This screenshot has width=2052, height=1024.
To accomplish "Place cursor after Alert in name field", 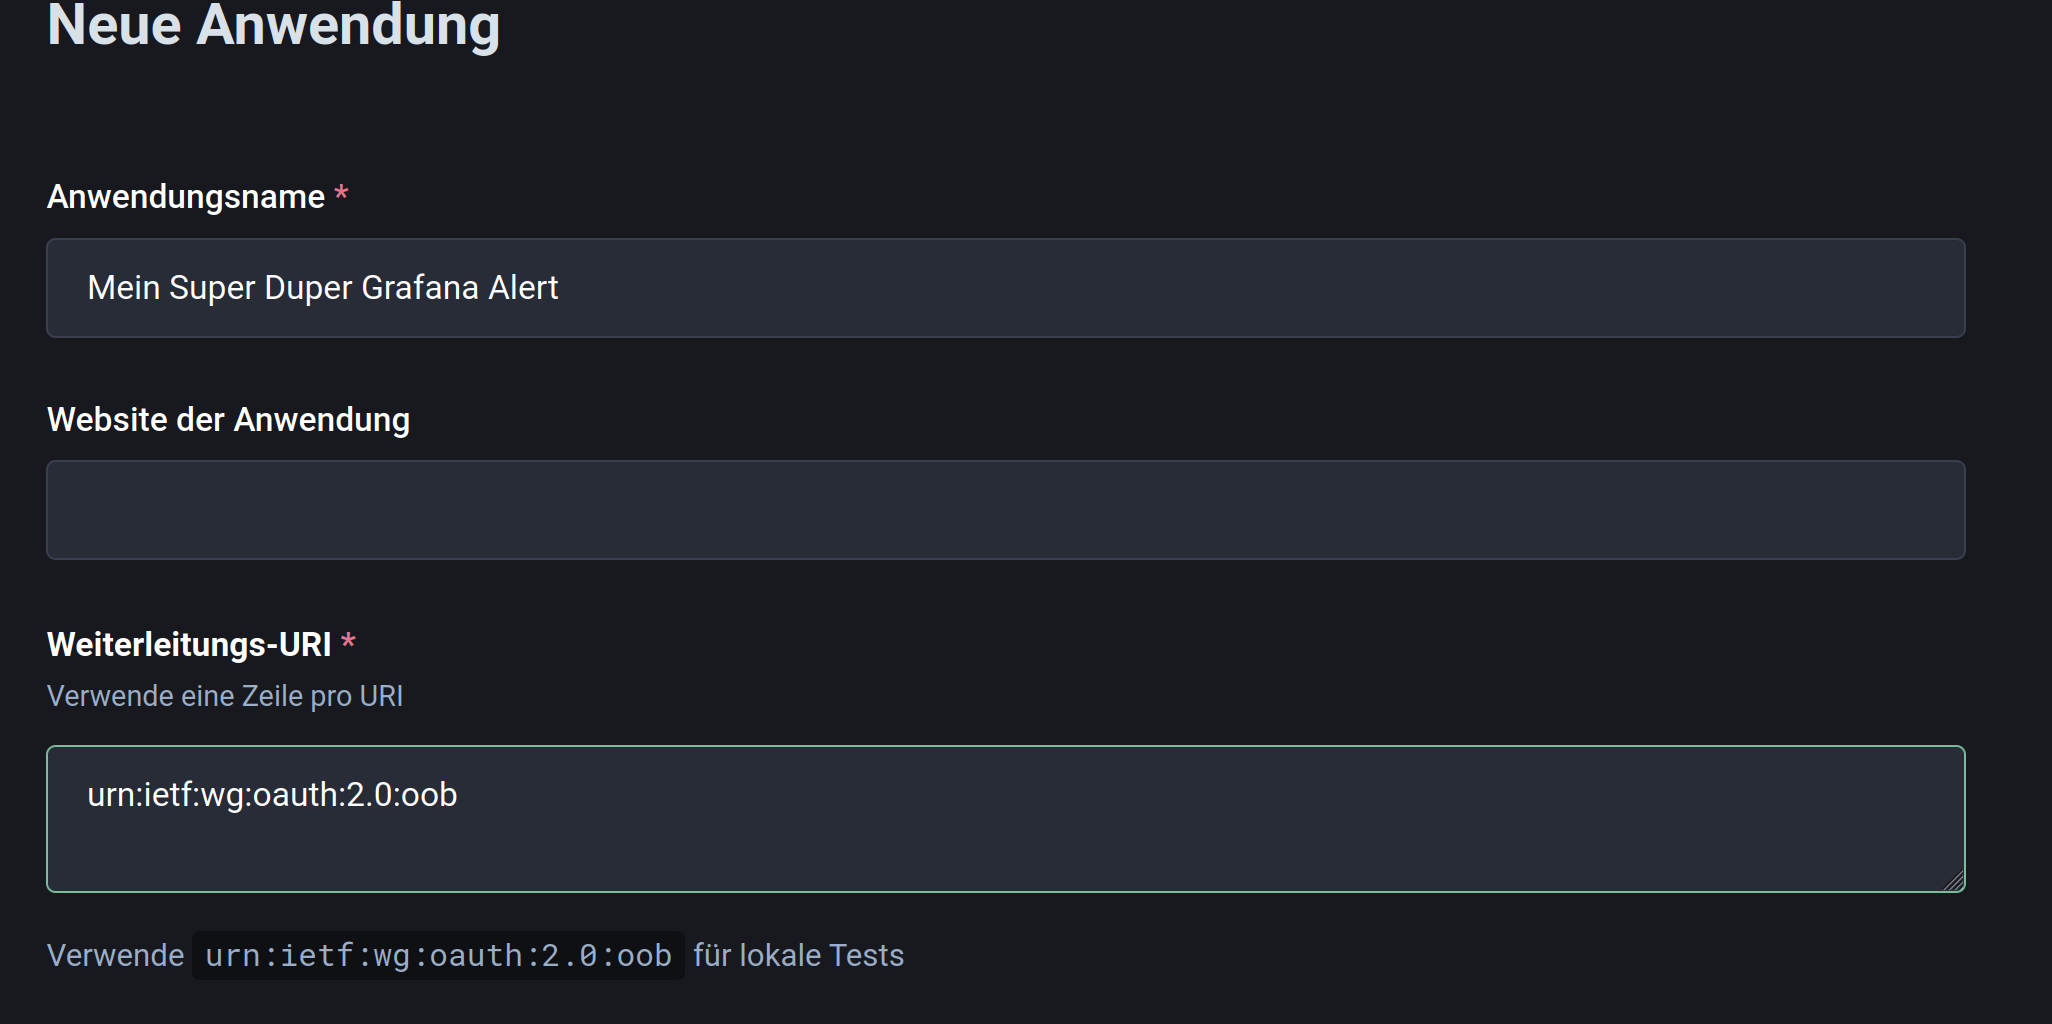I will pos(560,288).
